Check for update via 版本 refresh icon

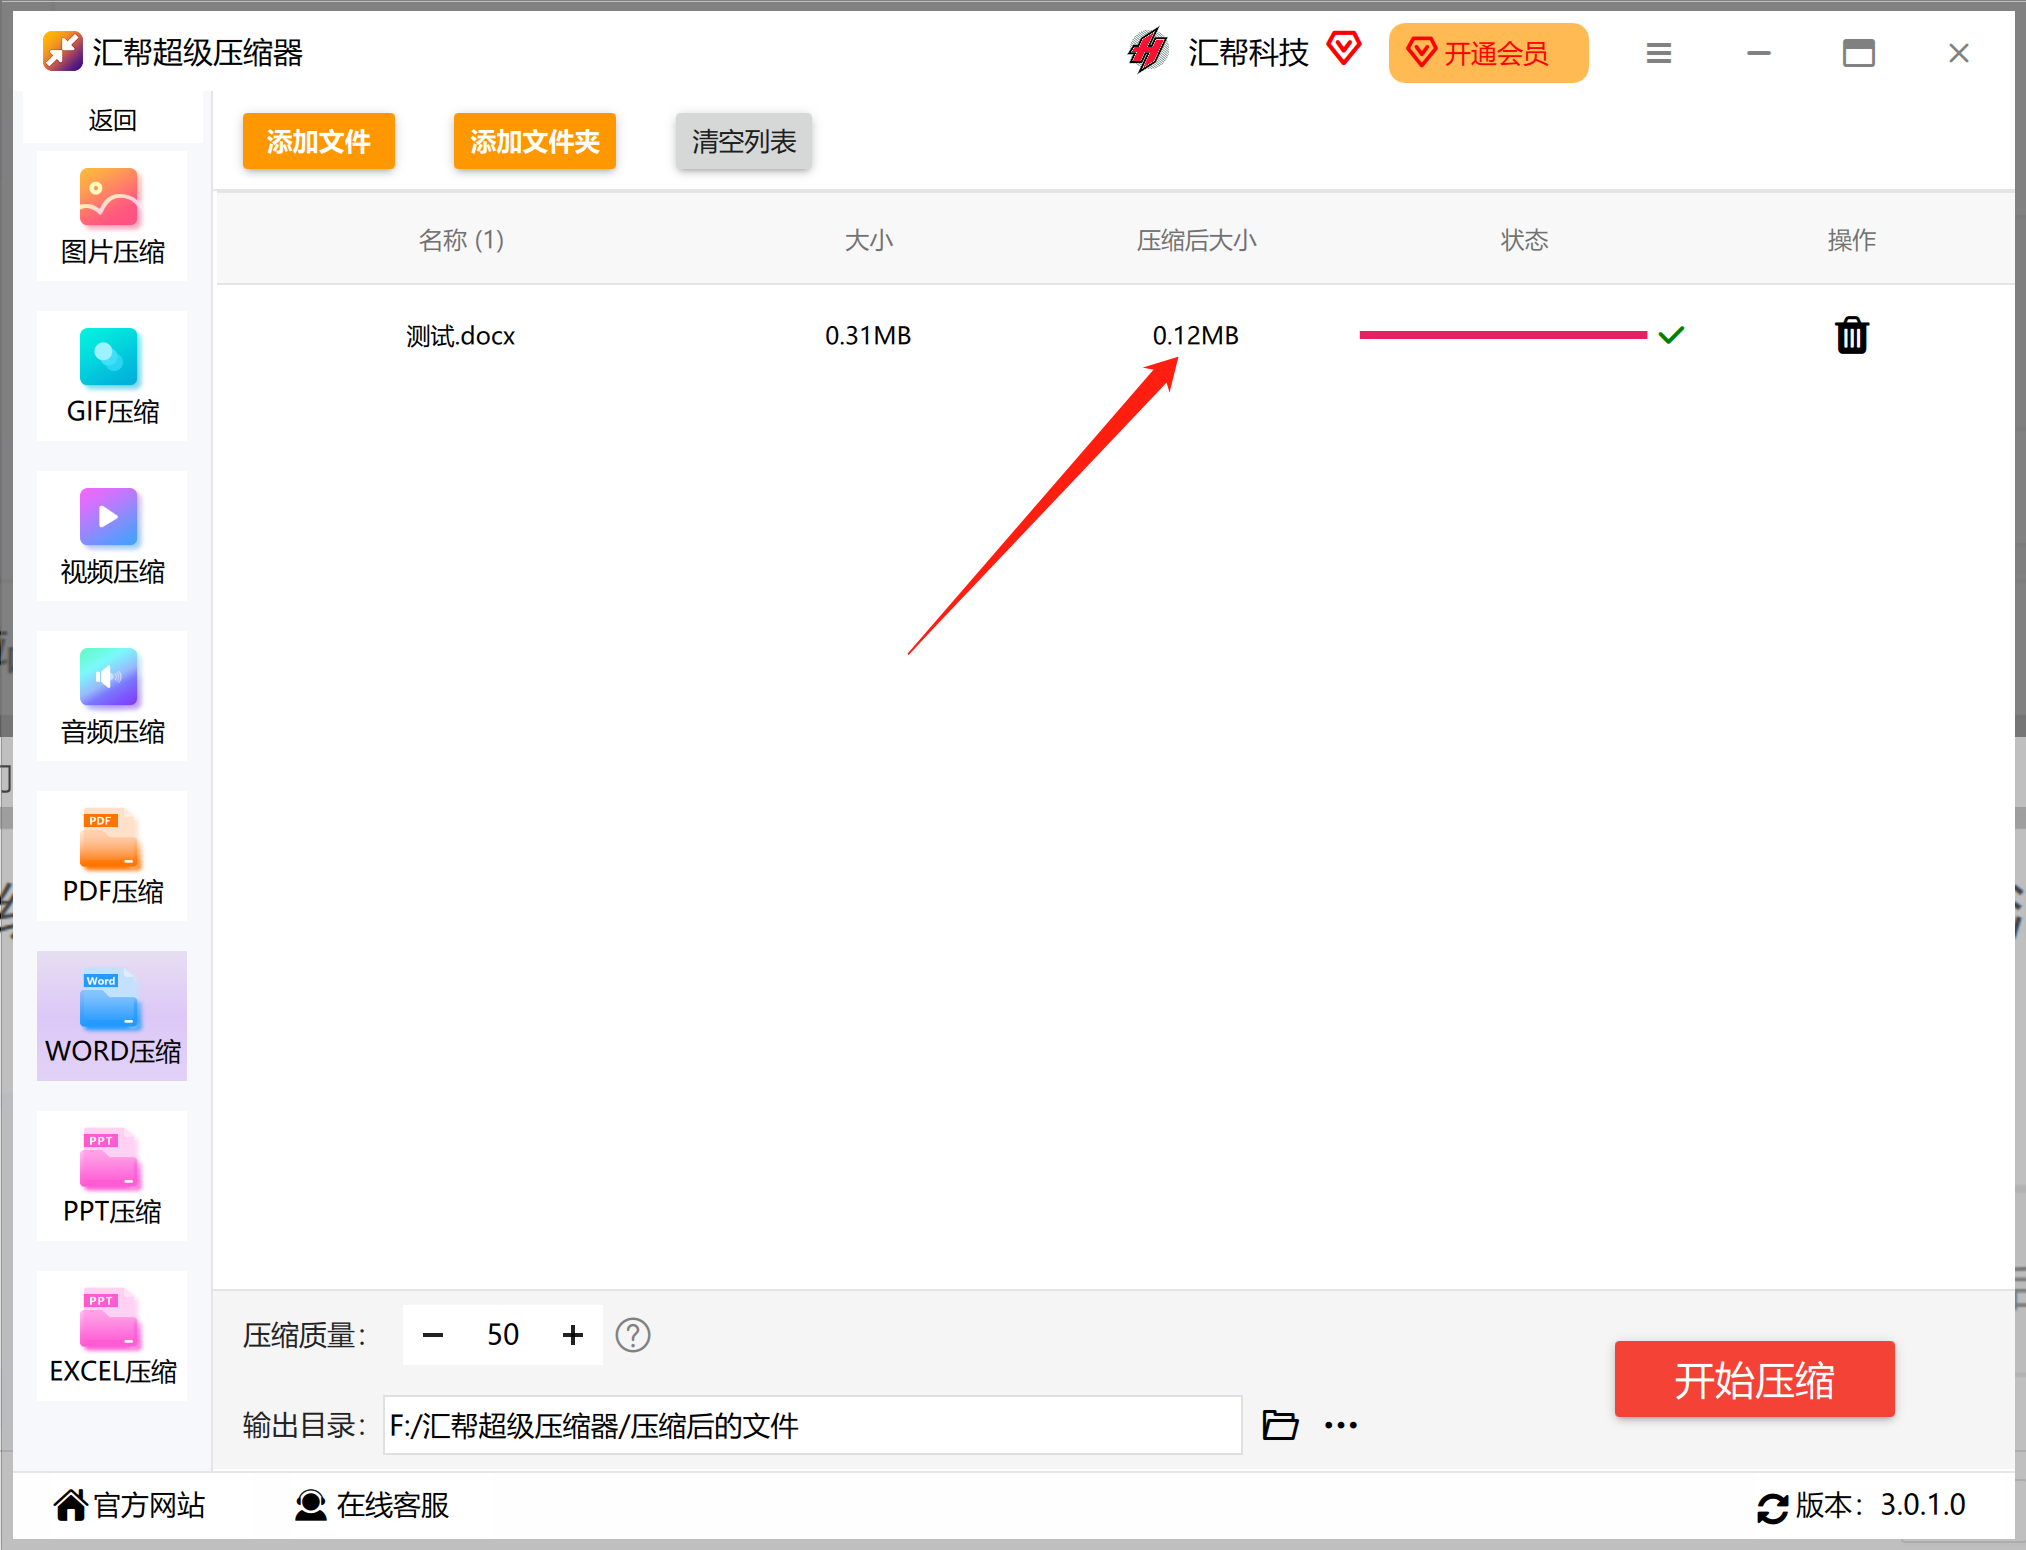point(1772,1507)
